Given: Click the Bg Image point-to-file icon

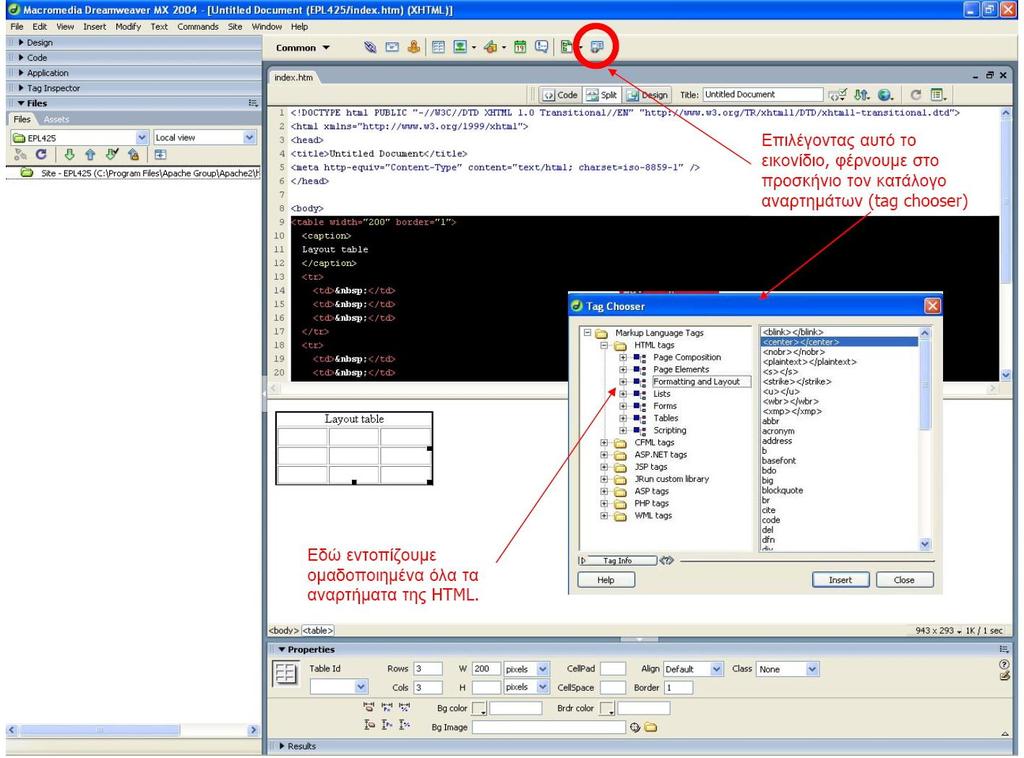Looking at the screenshot, I should pos(635,727).
